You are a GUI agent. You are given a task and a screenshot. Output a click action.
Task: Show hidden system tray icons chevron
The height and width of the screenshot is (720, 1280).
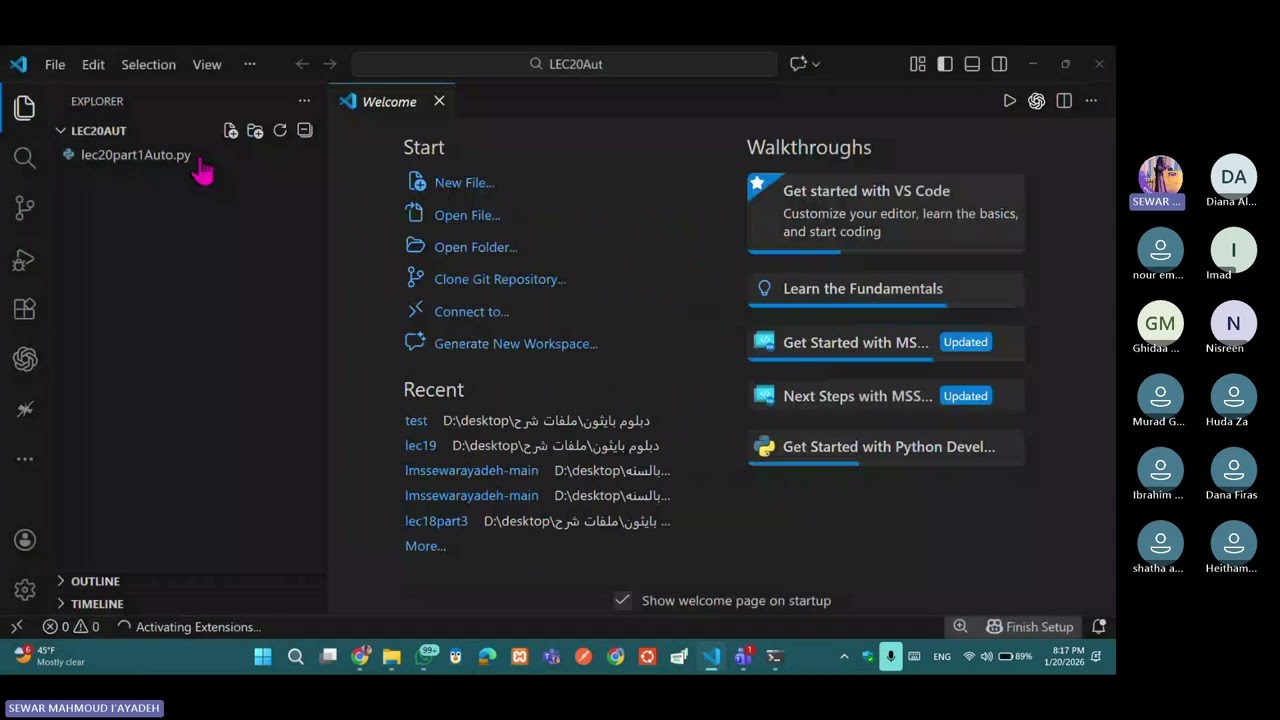[x=844, y=657]
